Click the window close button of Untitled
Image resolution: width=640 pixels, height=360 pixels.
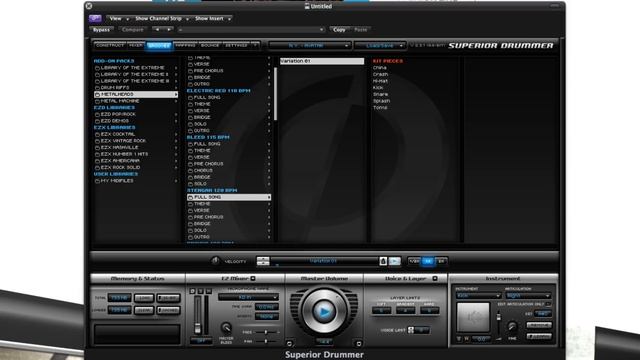pos(89,6)
